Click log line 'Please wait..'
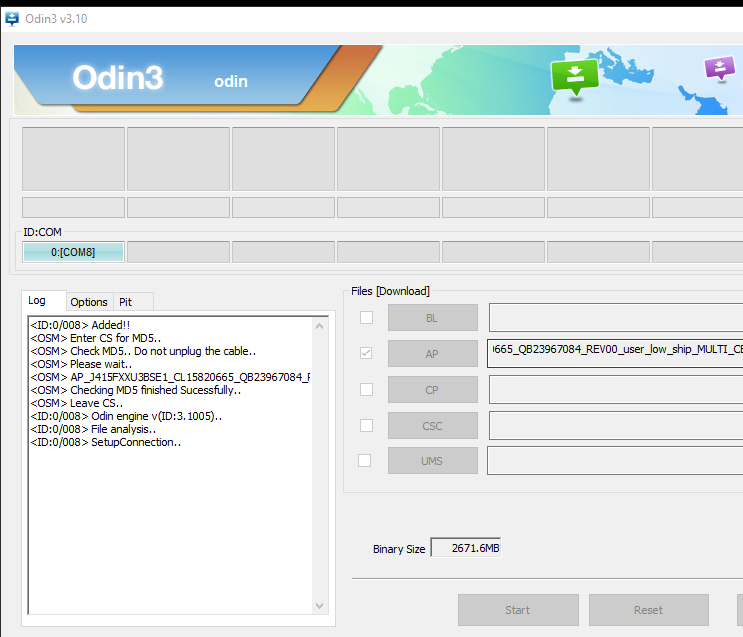This screenshot has width=743, height=637. tap(81, 364)
